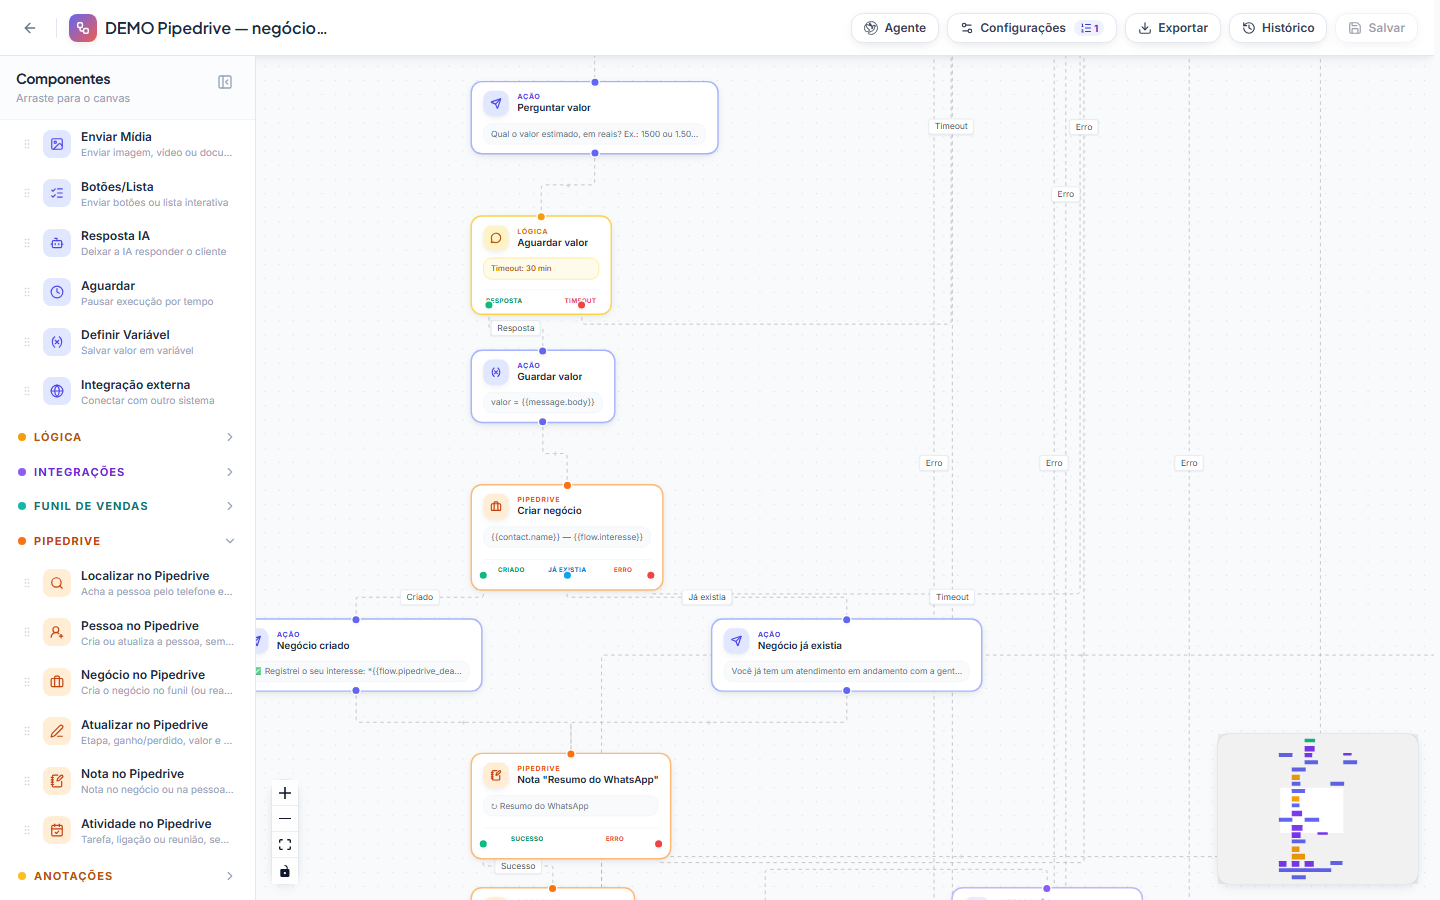This screenshot has height=900, width=1440.
Task: Expand the FUNIL DE VENDAS section
Action: click(127, 506)
